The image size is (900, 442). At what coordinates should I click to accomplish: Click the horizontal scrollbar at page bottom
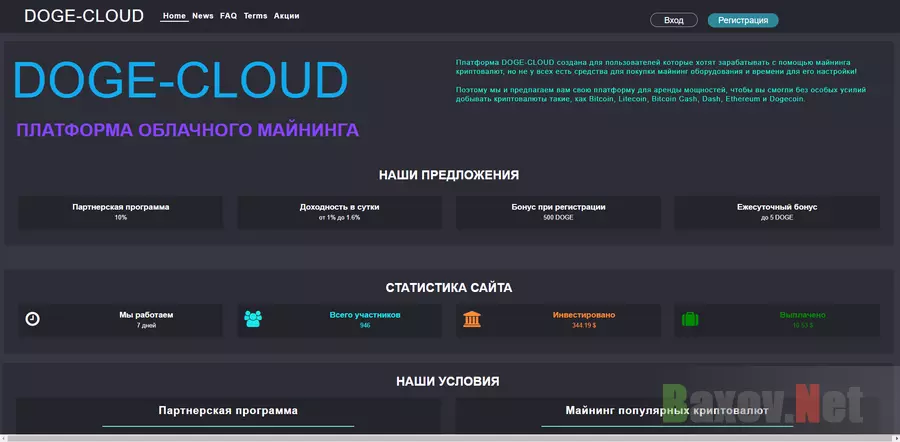[450, 439]
